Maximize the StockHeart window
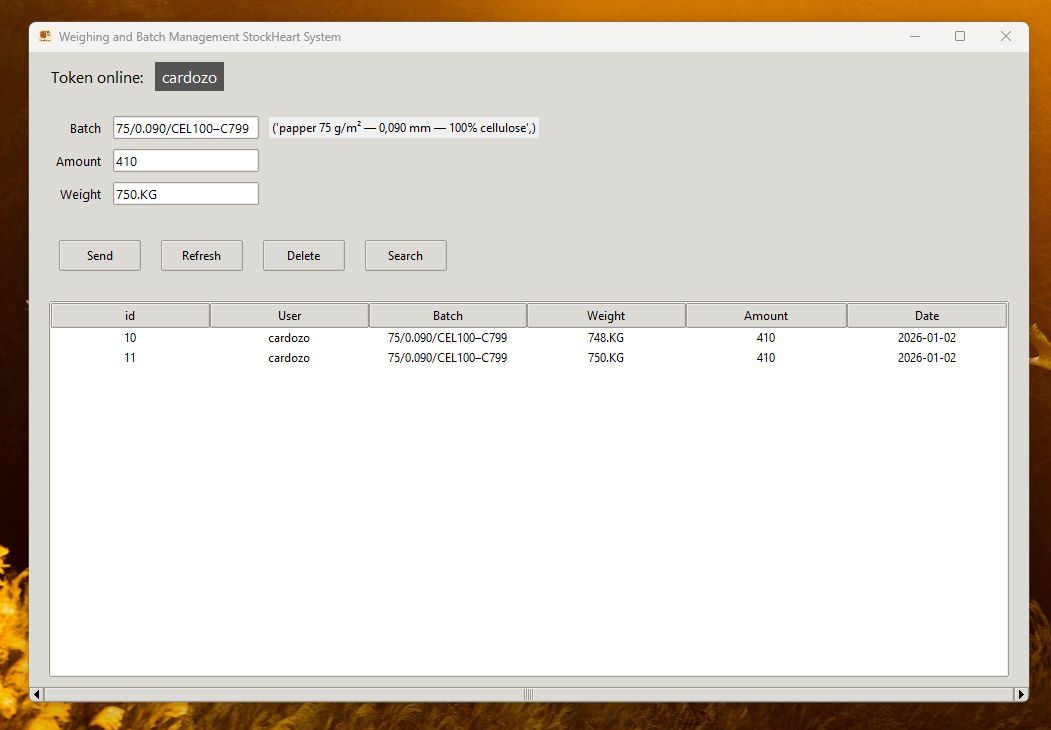This screenshot has height=730, width=1051. coord(960,37)
